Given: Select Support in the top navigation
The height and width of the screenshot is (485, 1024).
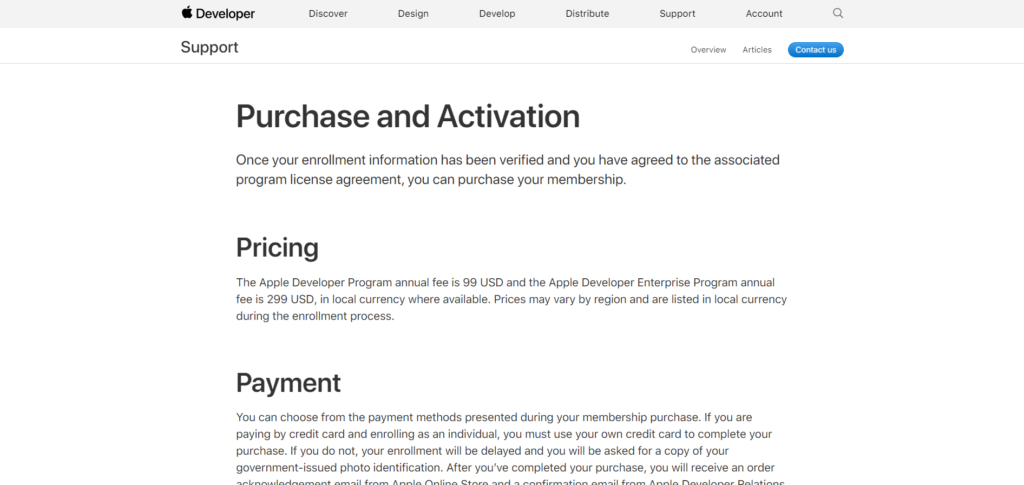Looking at the screenshot, I should pos(677,14).
